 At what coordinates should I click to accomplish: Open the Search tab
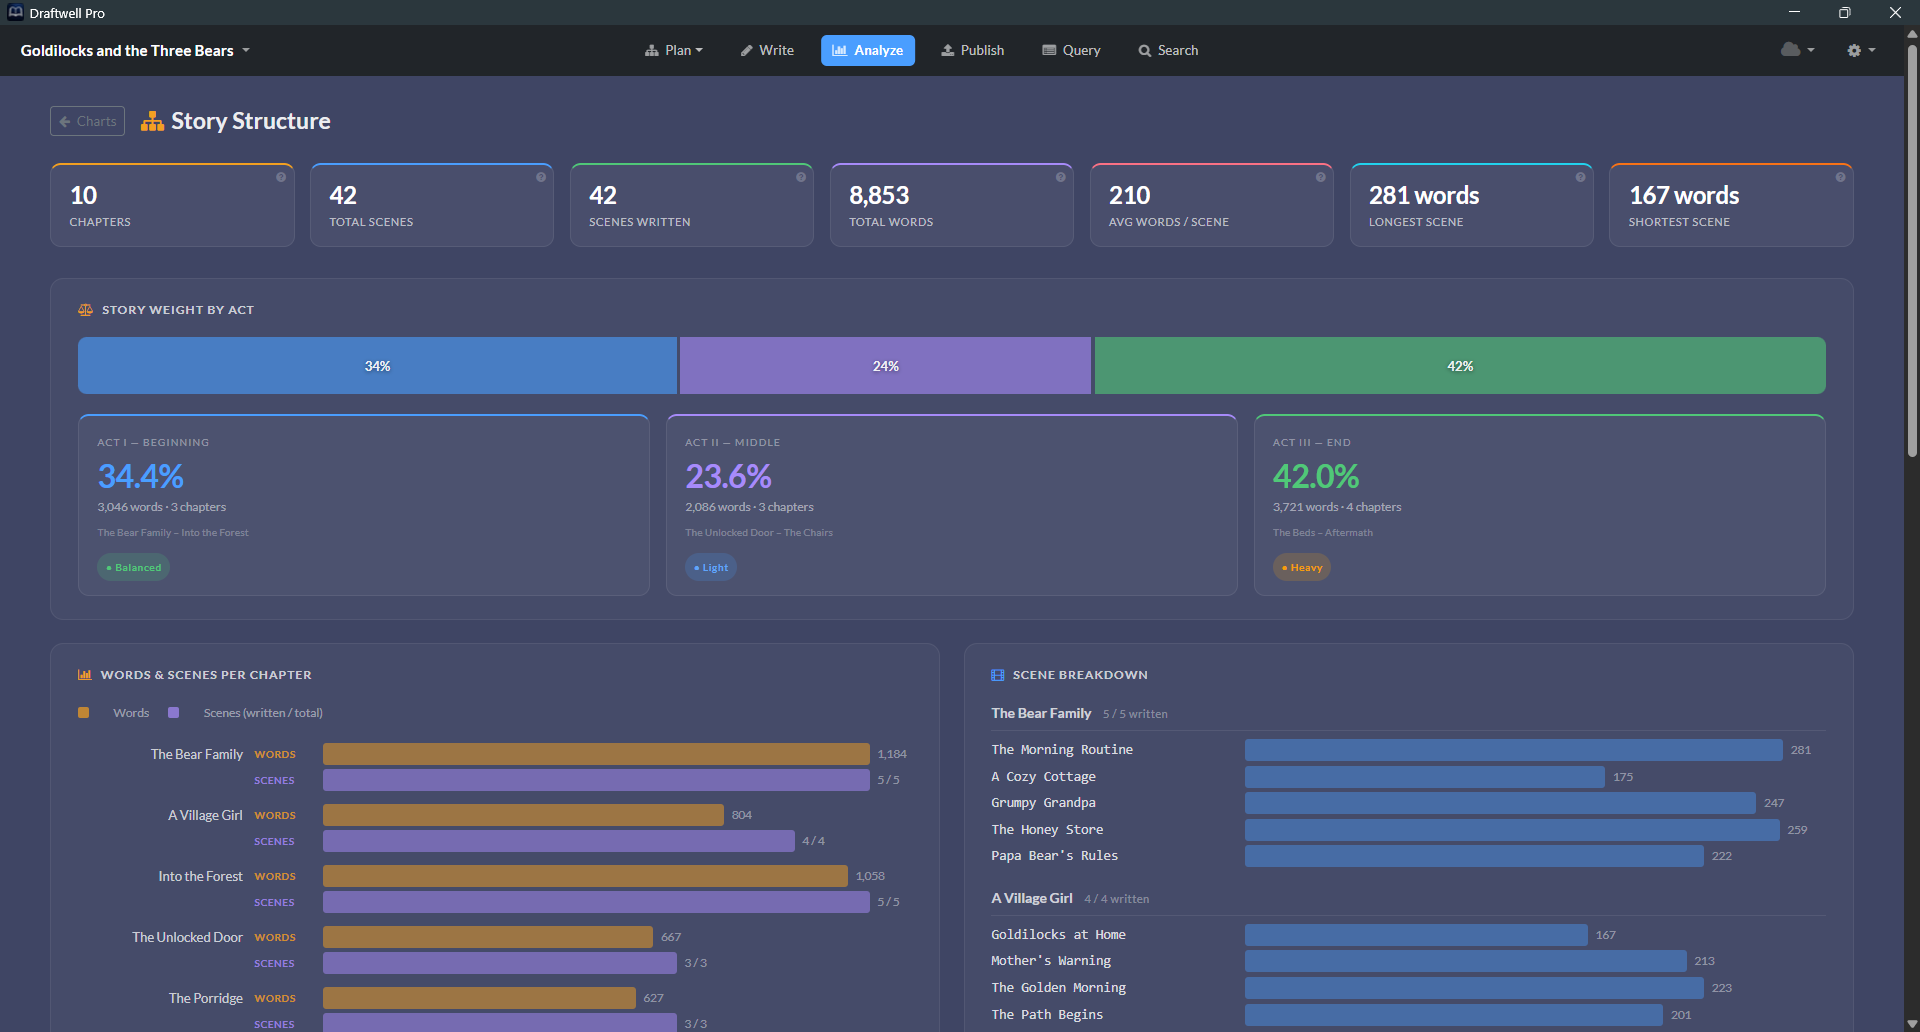click(1168, 50)
